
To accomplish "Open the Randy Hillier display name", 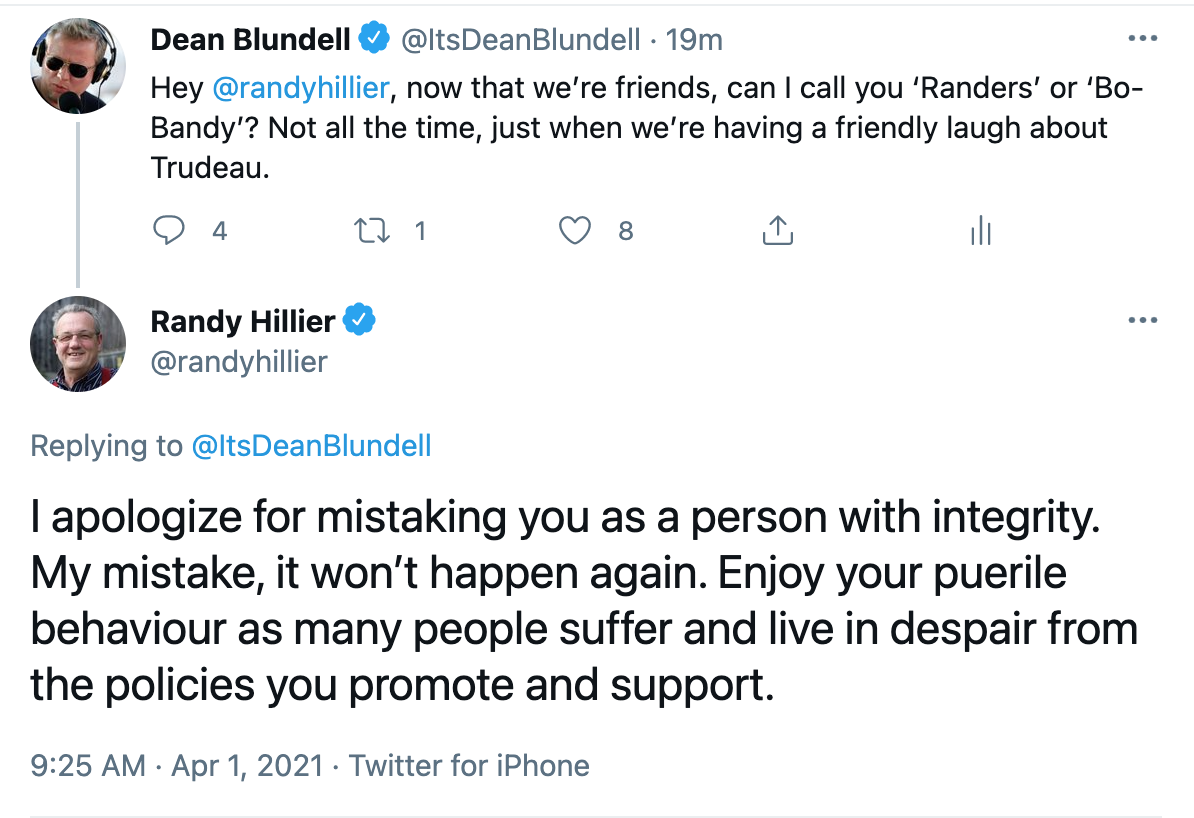I will pyautogui.click(x=243, y=321).
